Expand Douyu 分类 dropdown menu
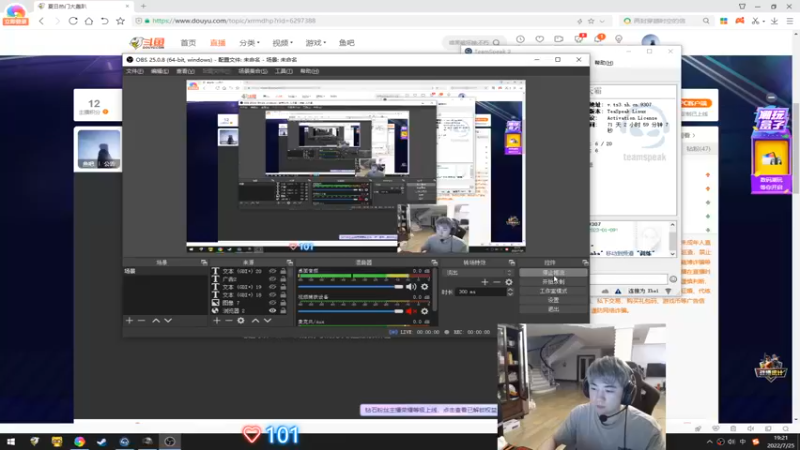 pyautogui.click(x=249, y=43)
